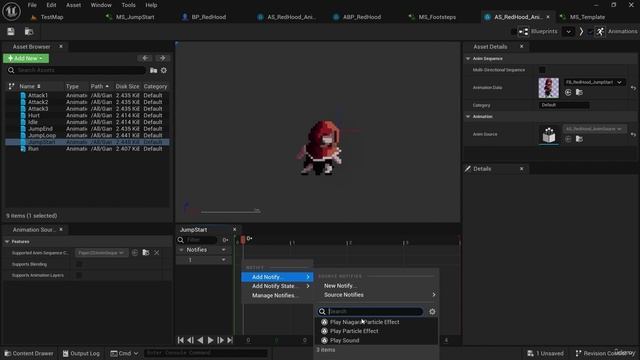Collapse the Anim Sequence section
640x360 pixels.
(x=468, y=58)
